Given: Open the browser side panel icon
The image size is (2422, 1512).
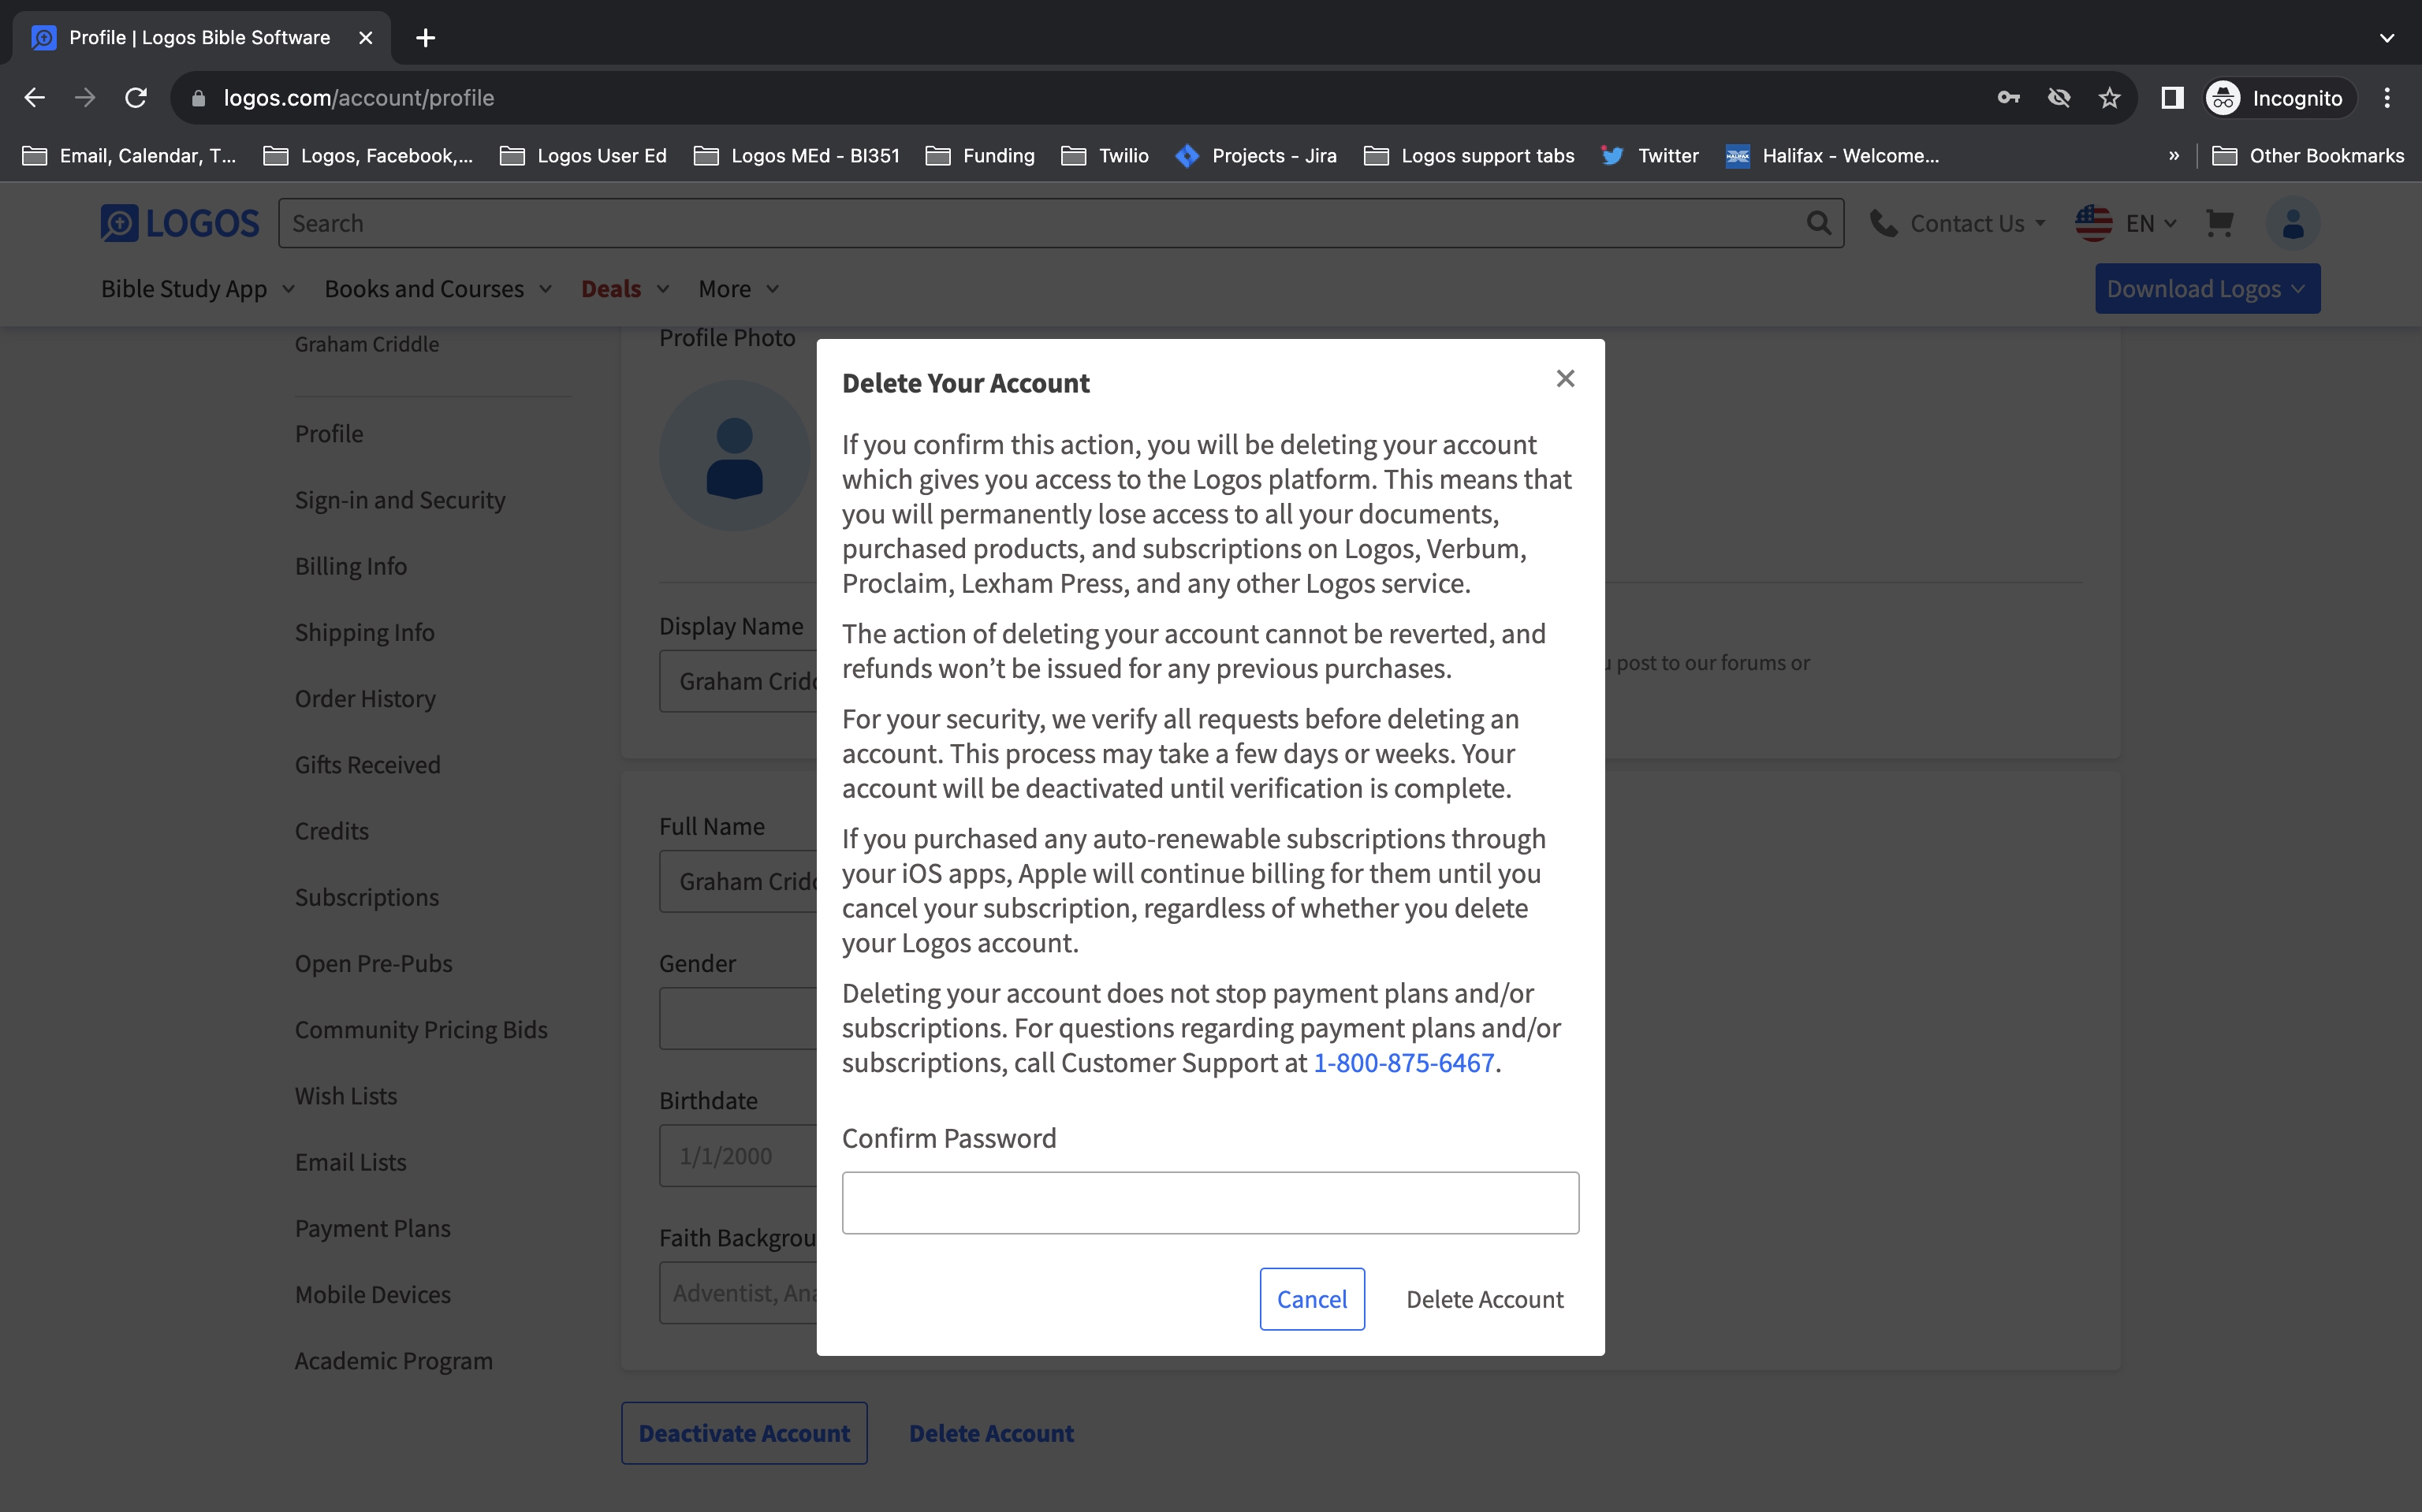Looking at the screenshot, I should (2171, 98).
